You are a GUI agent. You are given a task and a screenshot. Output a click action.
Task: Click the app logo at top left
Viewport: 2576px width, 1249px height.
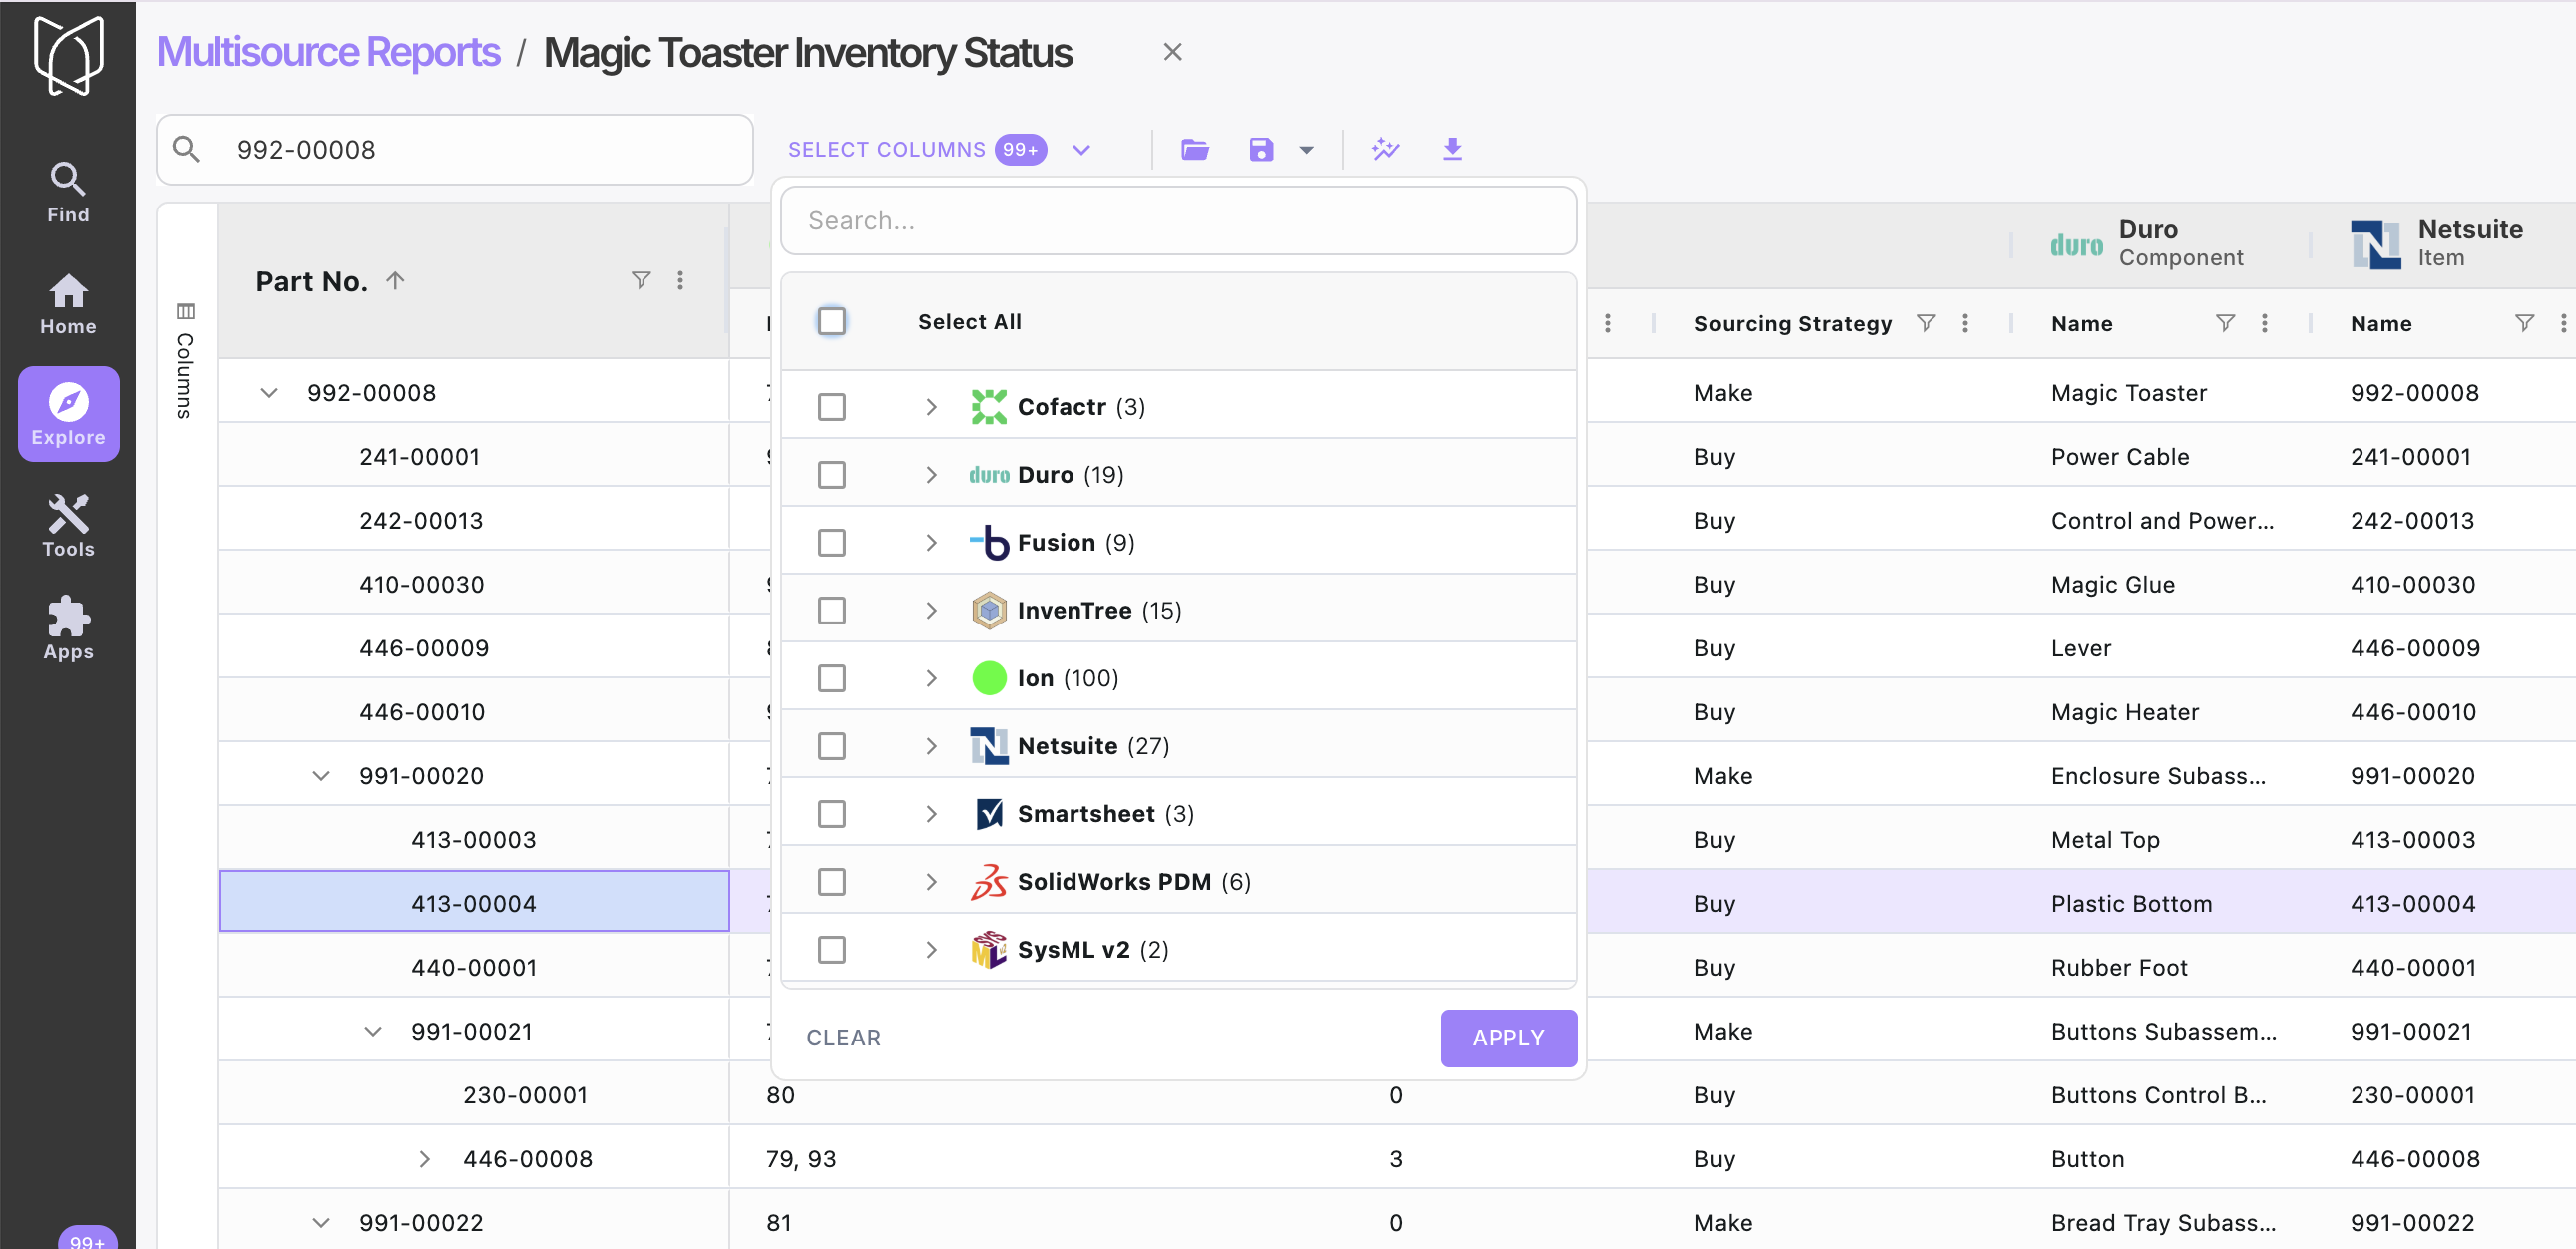coord(68,56)
